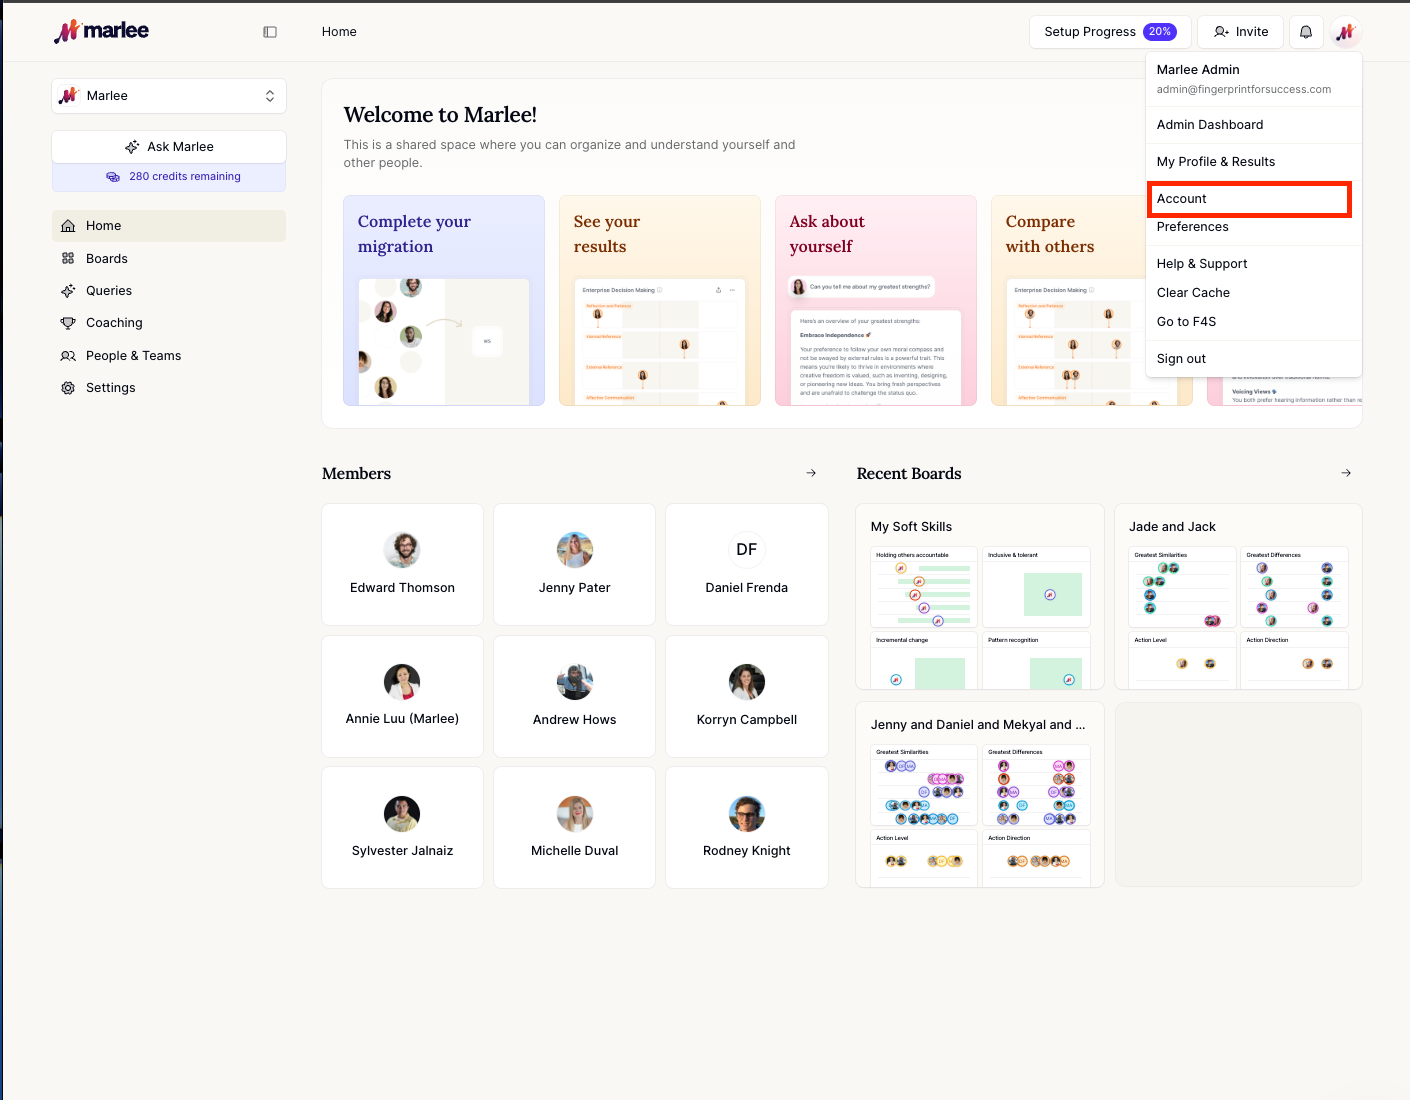This screenshot has width=1410, height=1100.
Task: Click the Members heading
Action: [356, 474]
